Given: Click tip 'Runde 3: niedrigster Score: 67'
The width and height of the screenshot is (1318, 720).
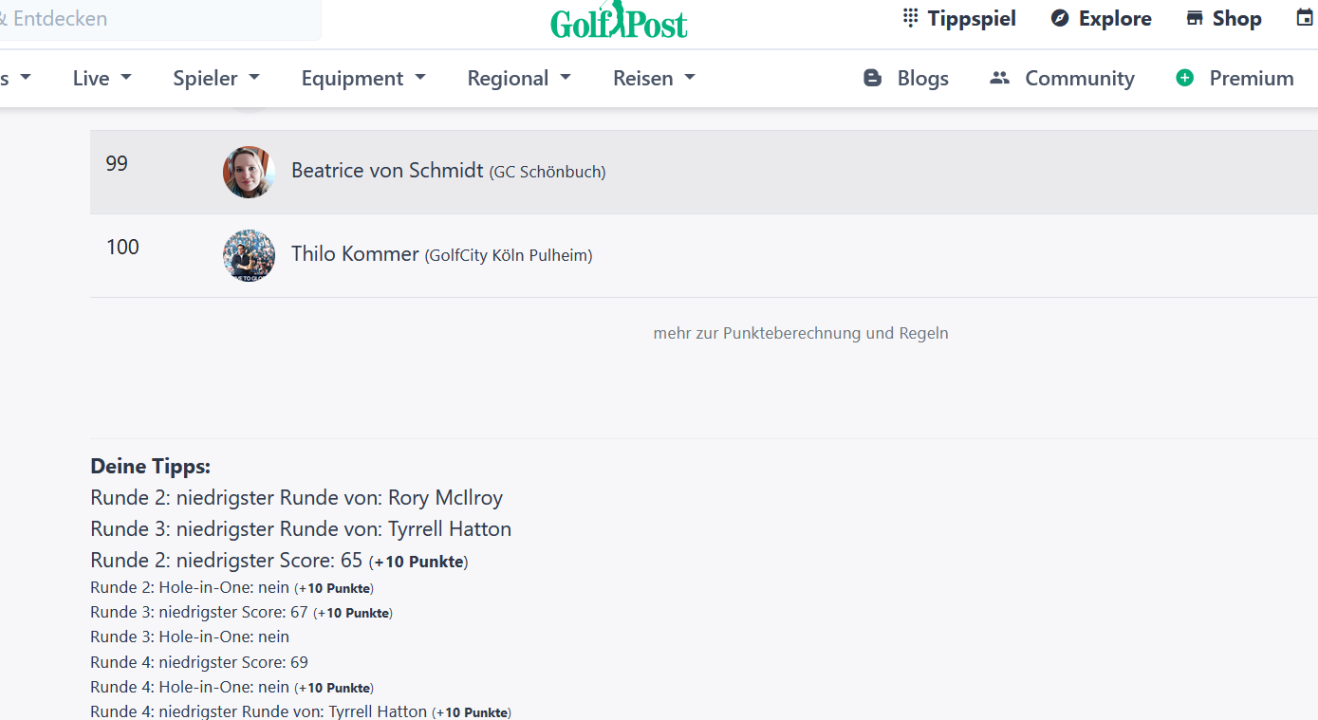Looking at the screenshot, I should 199,612.
